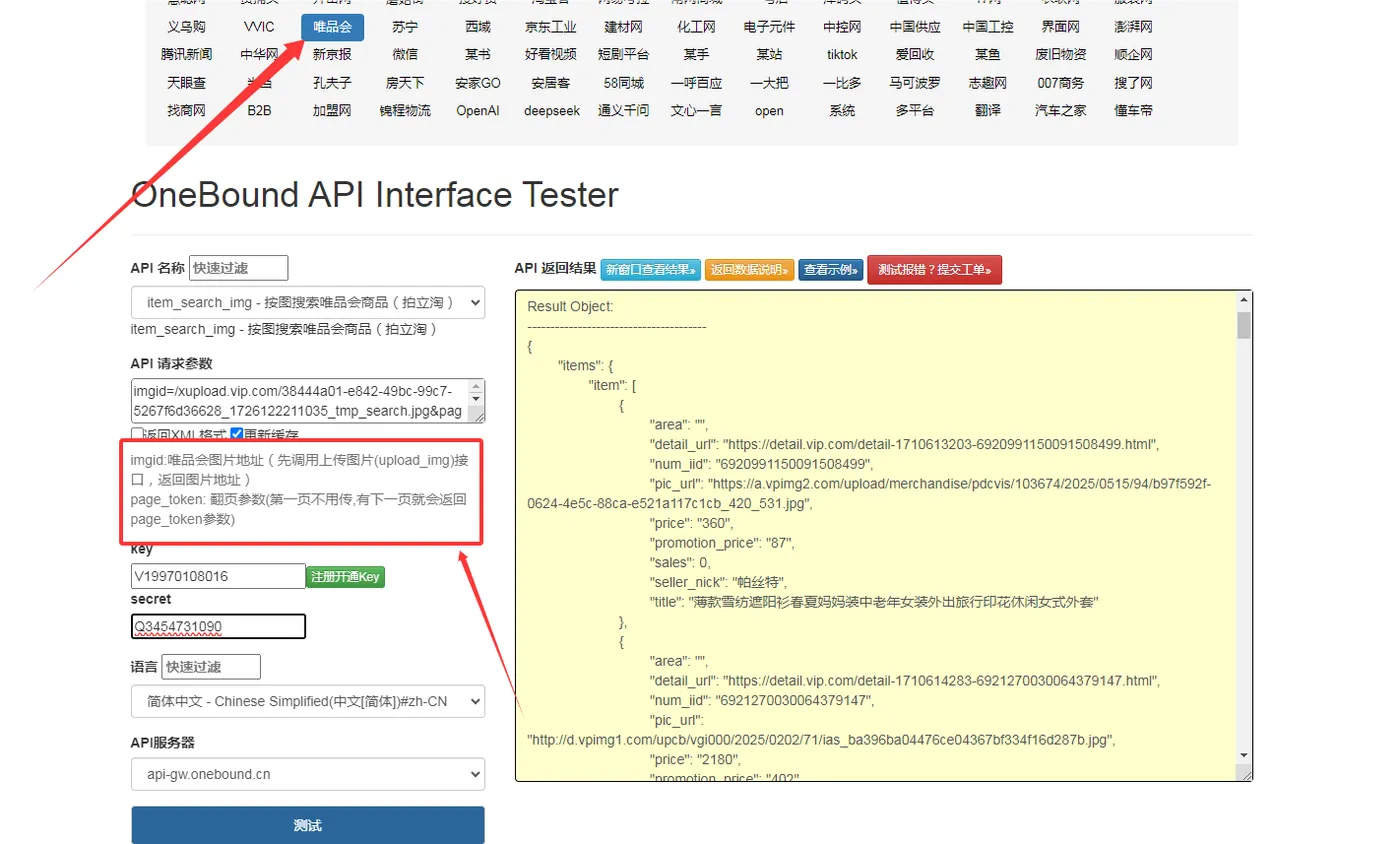Select the 废旧物资 tab
This screenshot has width=1400, height=844.
click(1060, 55)
